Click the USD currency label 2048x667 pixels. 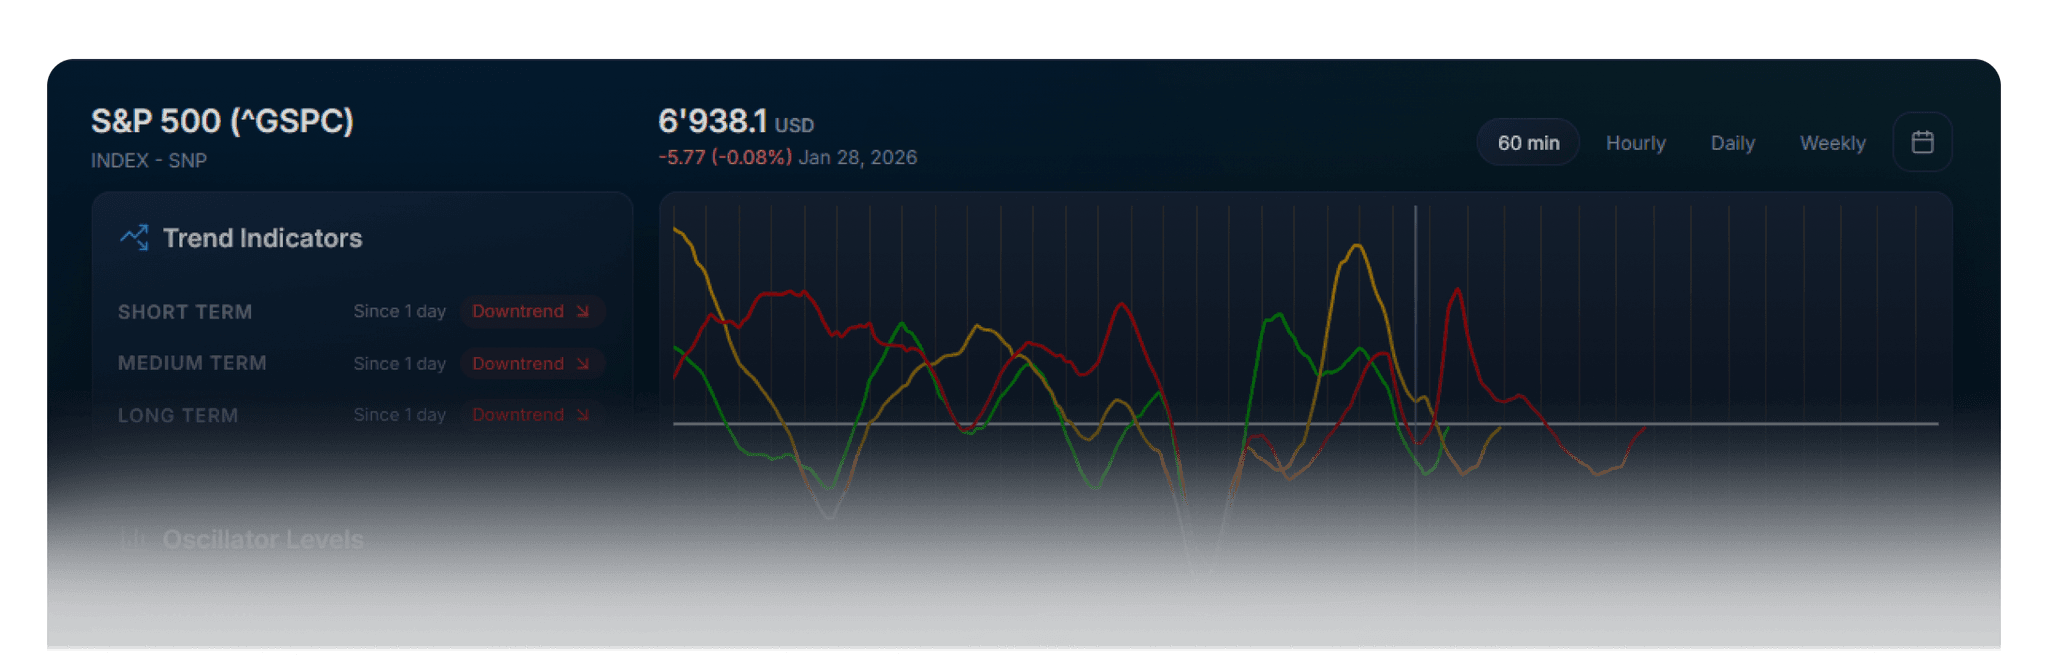(794, 126)
